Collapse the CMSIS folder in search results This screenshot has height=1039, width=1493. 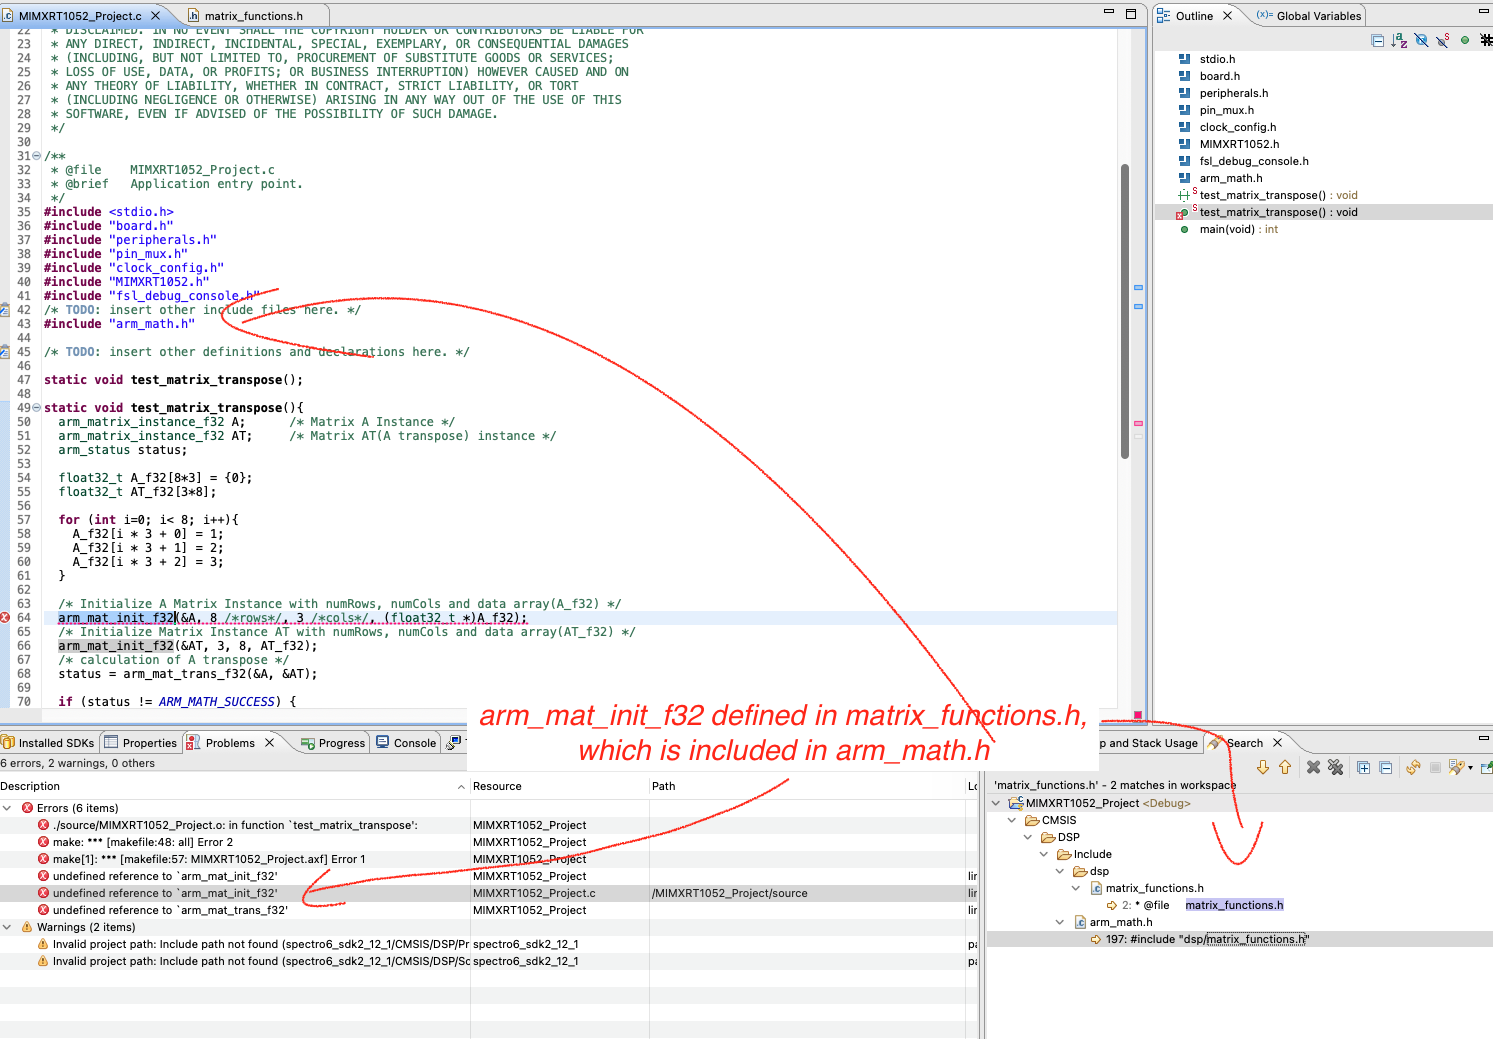[x=1011, y=820]
